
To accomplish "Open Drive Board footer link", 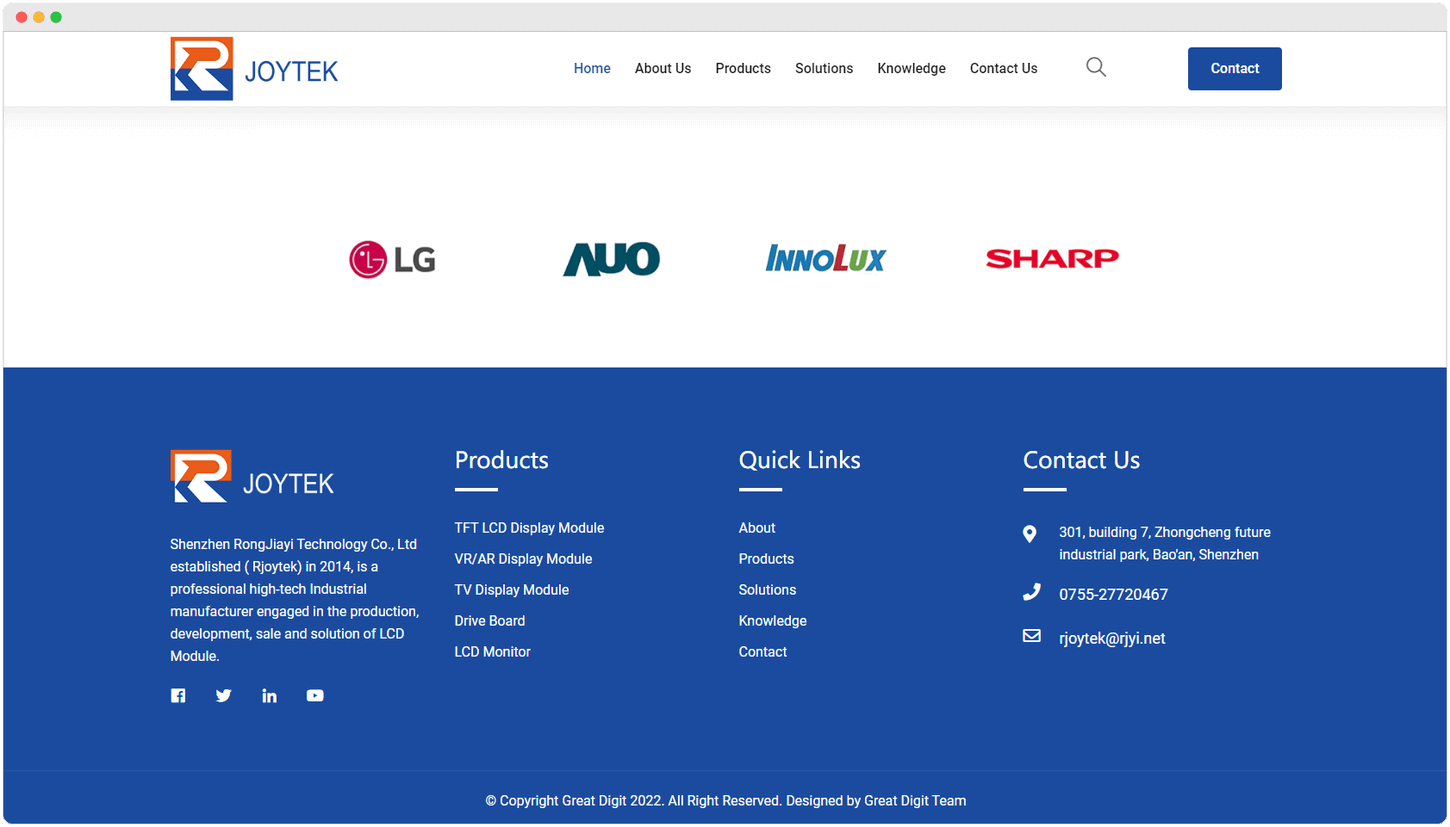I will coord(489,621).
